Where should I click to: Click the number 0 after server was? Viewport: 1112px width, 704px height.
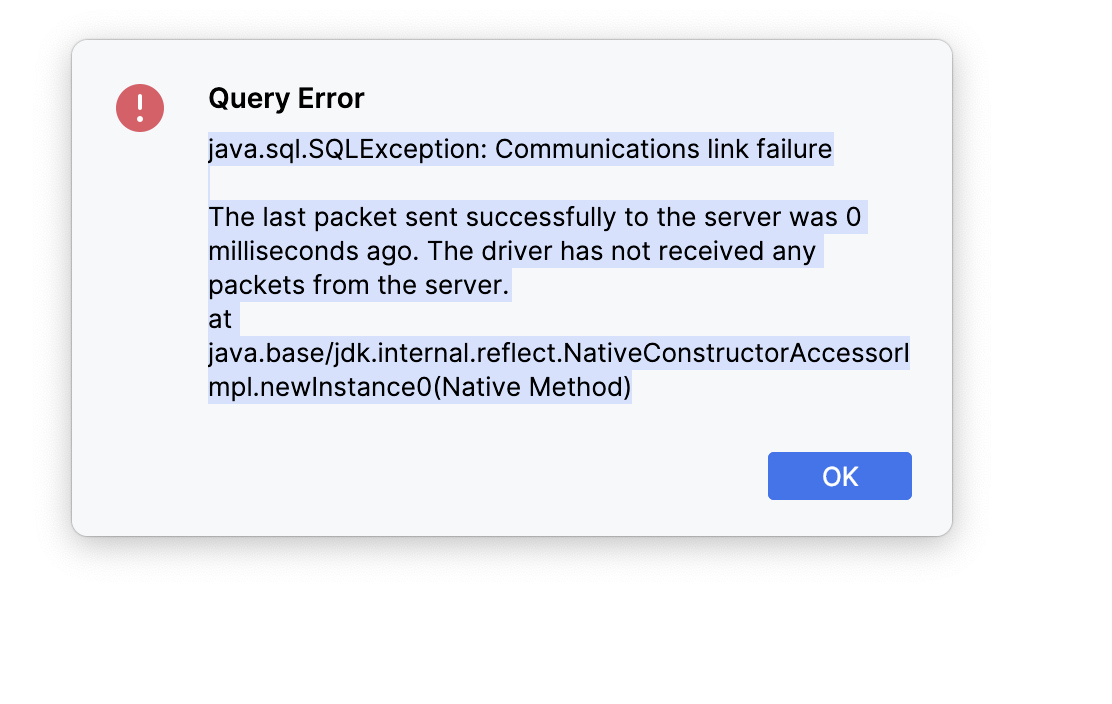tap(853, 217)
